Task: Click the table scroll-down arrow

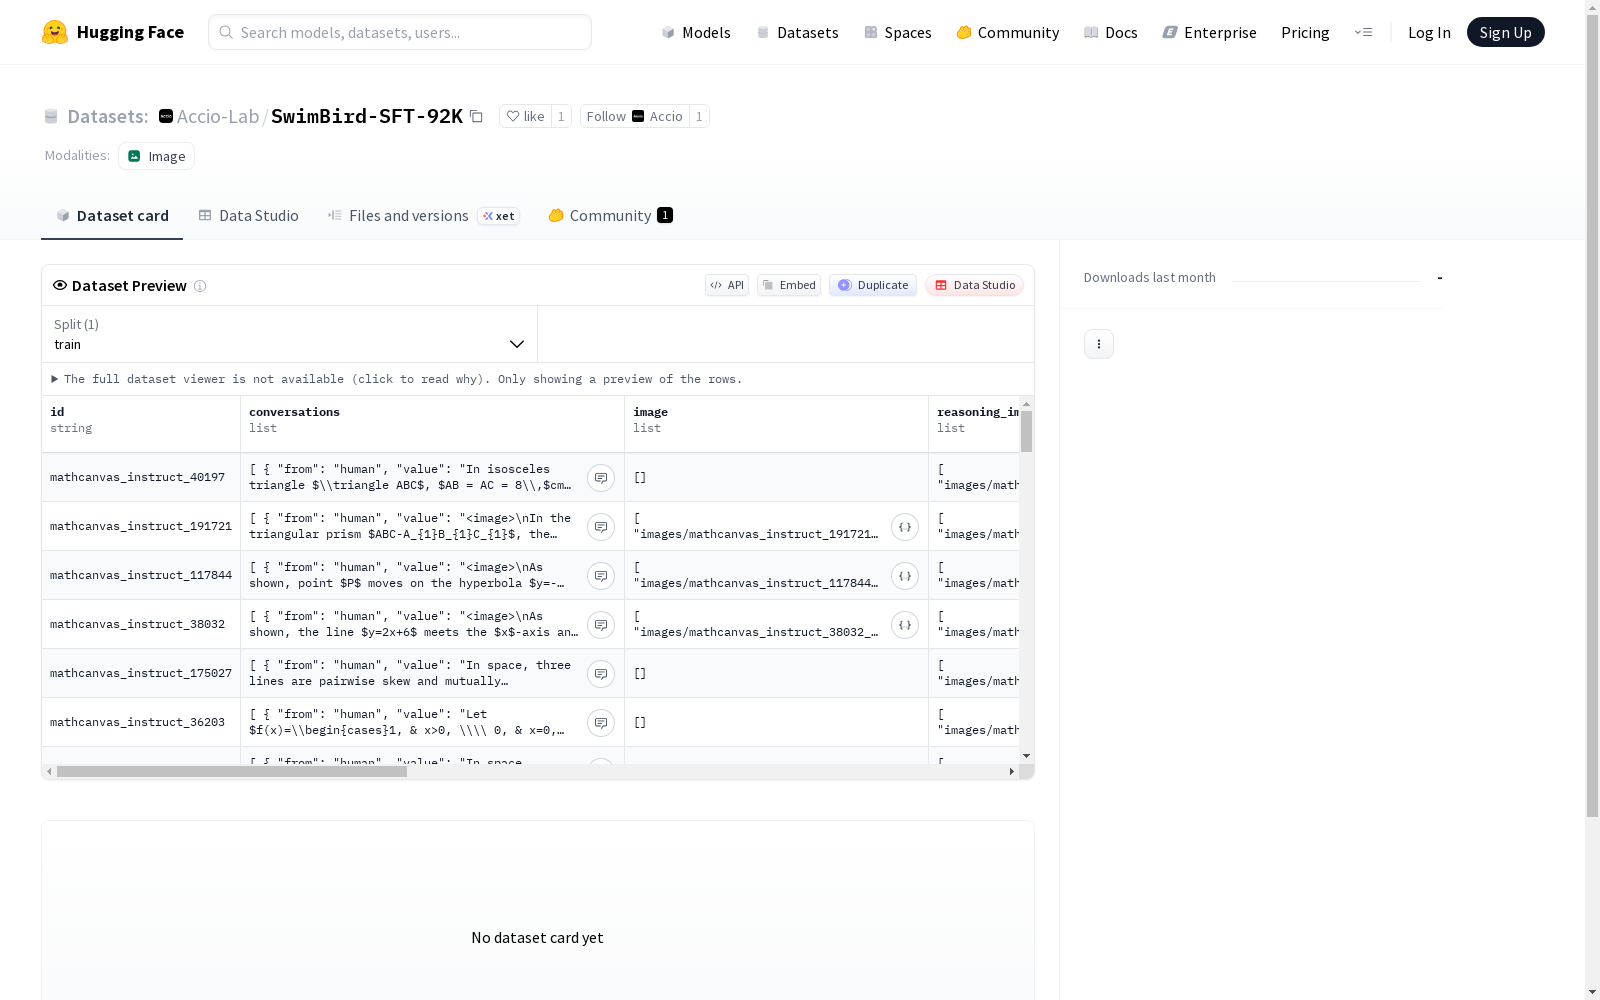Action: click(x=1026, y=756)
